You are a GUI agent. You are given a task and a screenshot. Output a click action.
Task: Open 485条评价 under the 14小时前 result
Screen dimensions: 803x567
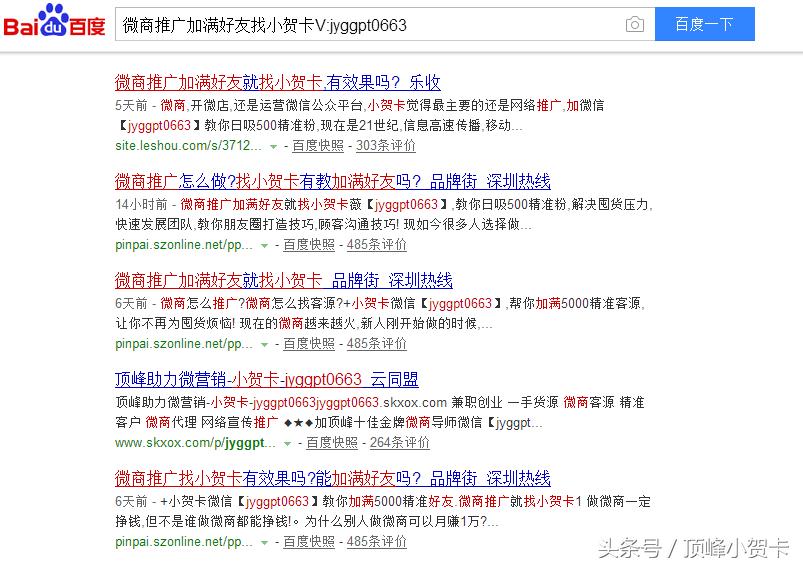(x=376, y=244)
